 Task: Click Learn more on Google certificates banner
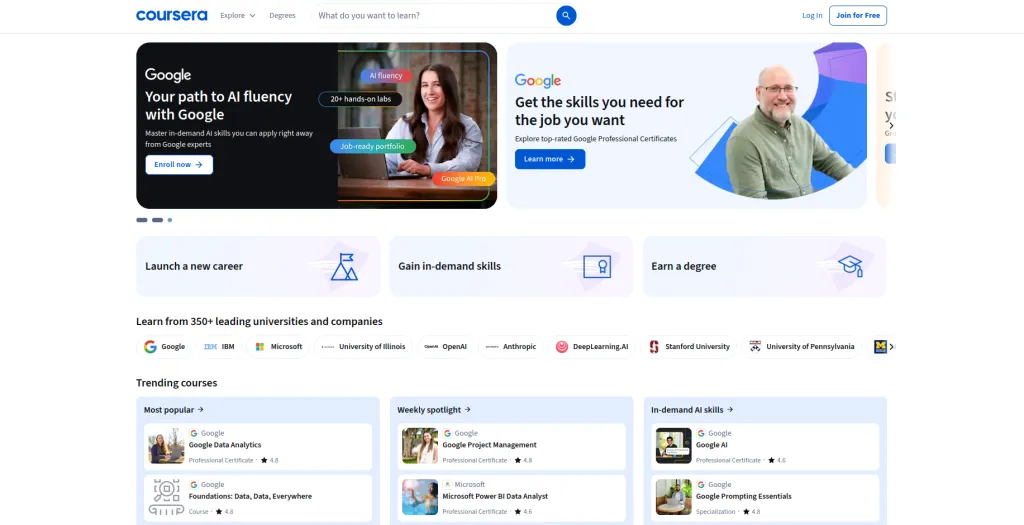pyautogui.click(x=550, y=159)
